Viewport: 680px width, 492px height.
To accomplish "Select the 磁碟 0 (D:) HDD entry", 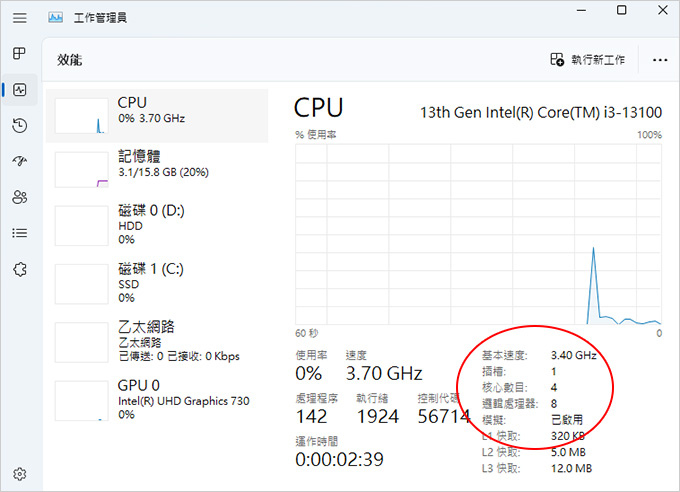I will (x=157, y=226).
